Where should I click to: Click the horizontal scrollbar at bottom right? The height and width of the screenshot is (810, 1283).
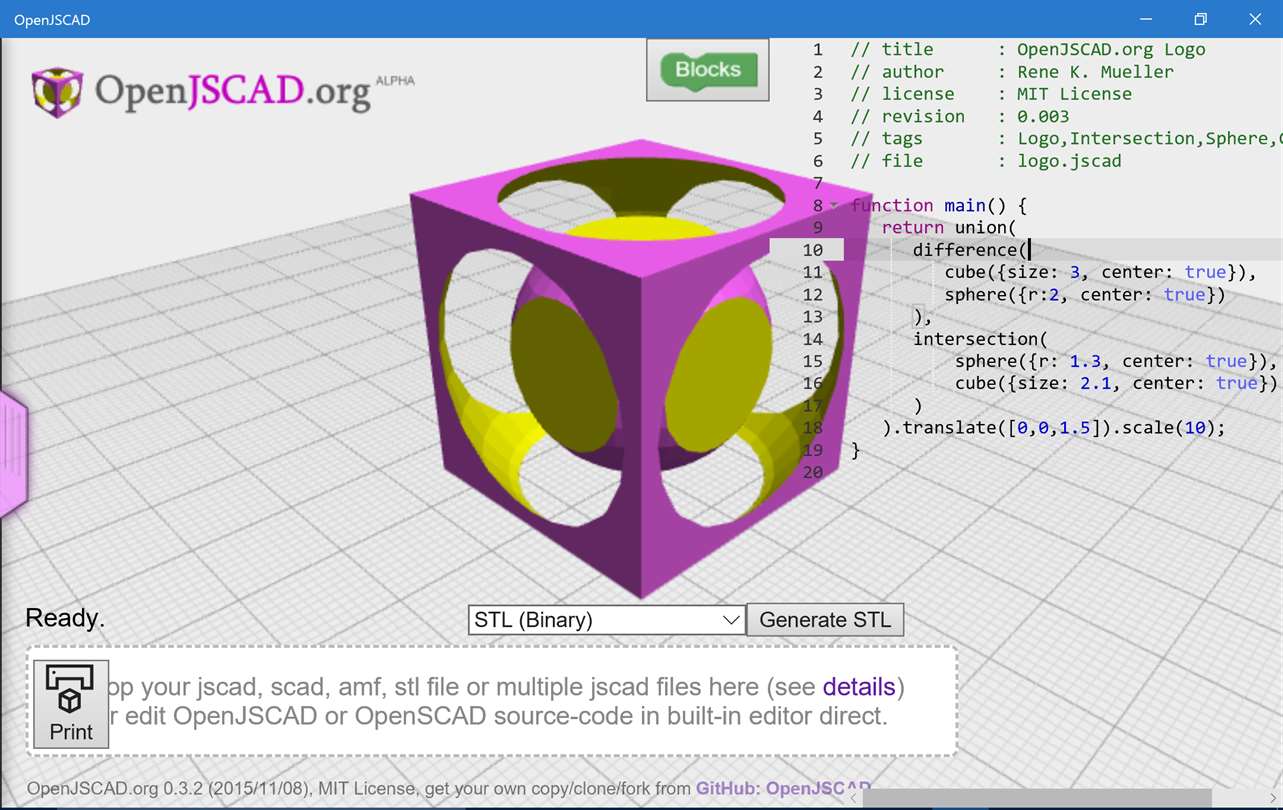1037,798
